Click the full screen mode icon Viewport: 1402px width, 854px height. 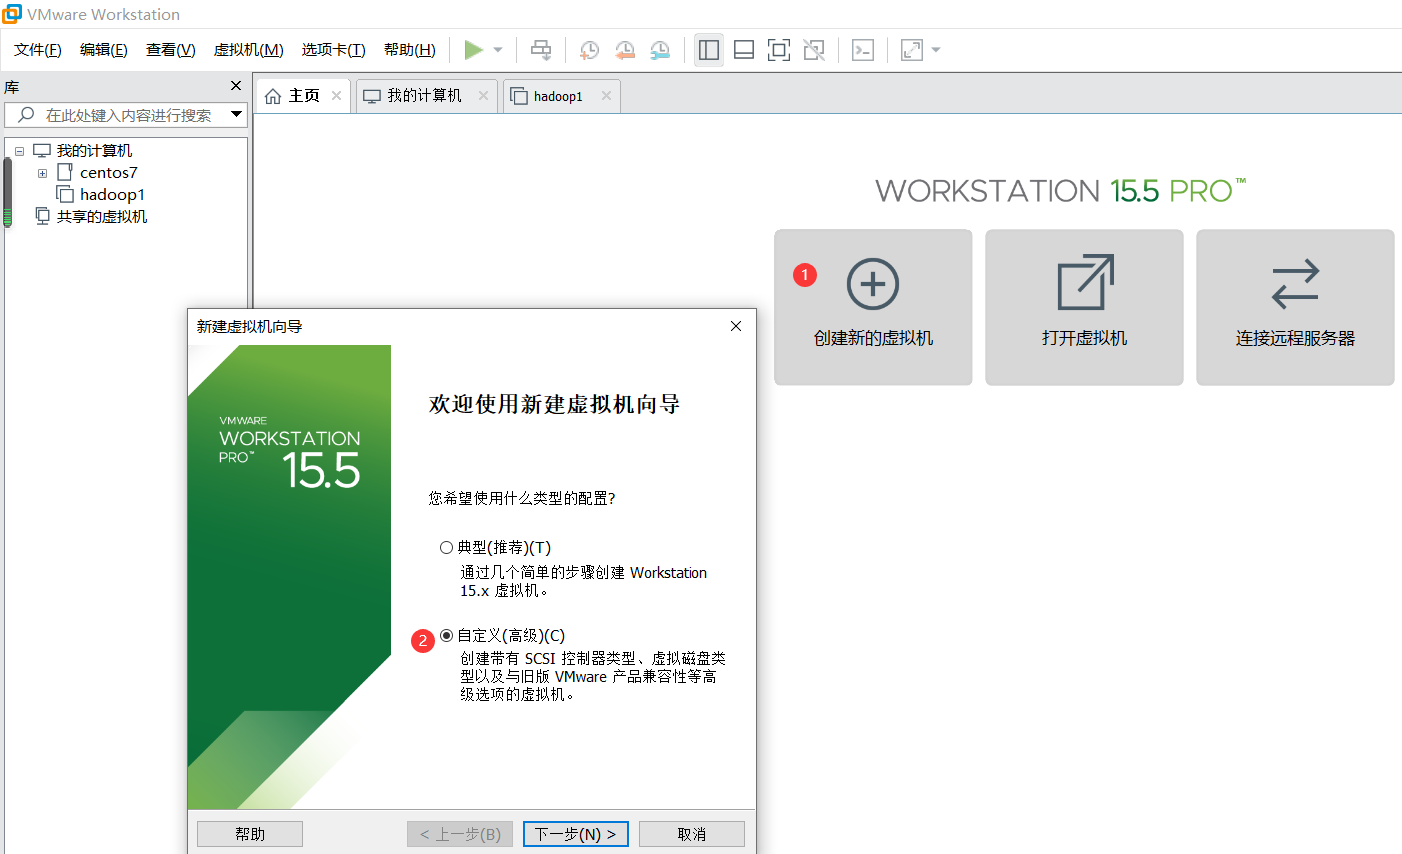point(779,50)
